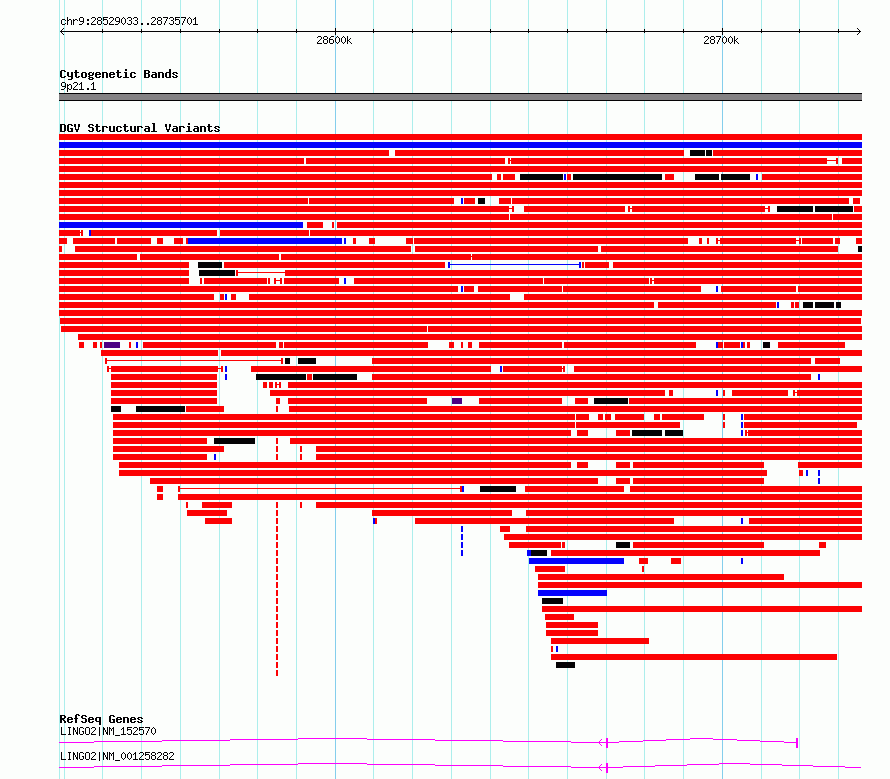Select the full-width blue variant bar
The width and height of the screenshot is (890, 779).
tap(460, 145)
